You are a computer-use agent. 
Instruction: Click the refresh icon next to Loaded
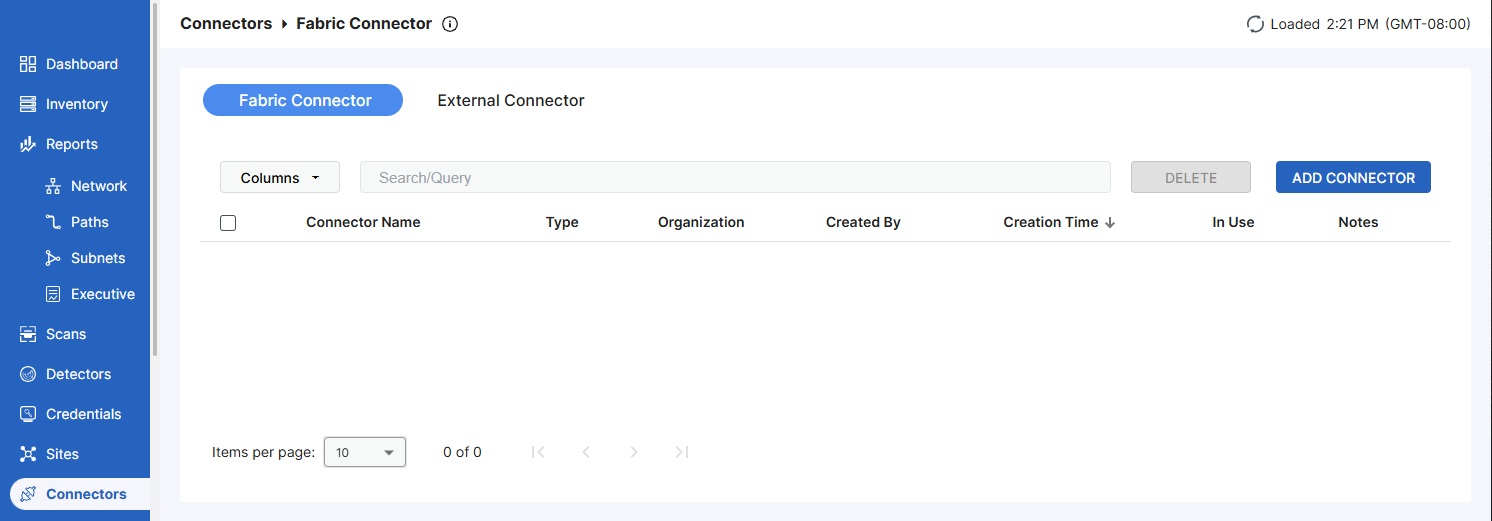(x=1255, y=24)
